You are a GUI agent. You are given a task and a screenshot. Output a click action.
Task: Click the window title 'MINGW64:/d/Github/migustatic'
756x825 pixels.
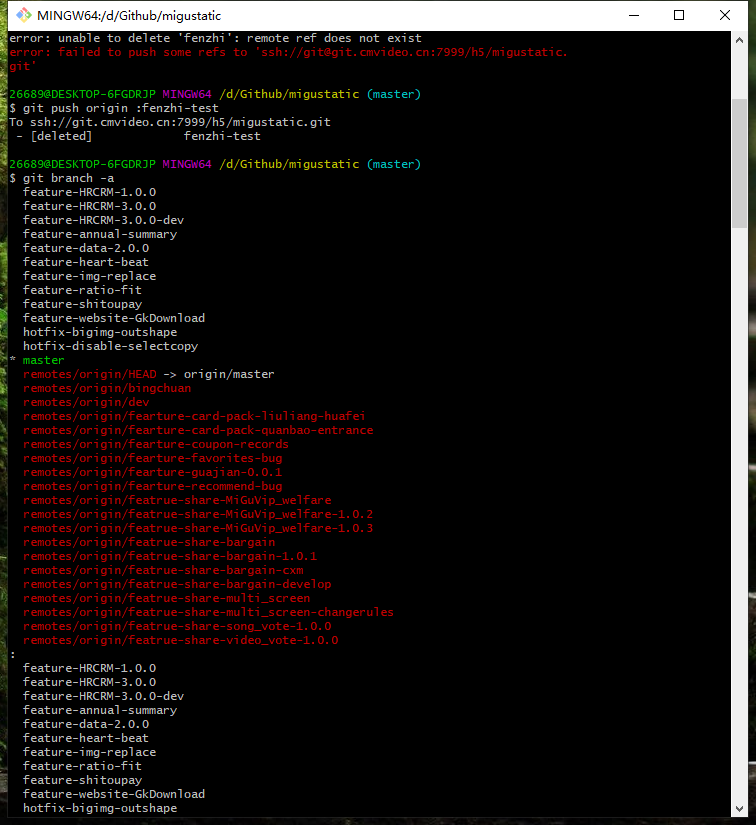129,16
